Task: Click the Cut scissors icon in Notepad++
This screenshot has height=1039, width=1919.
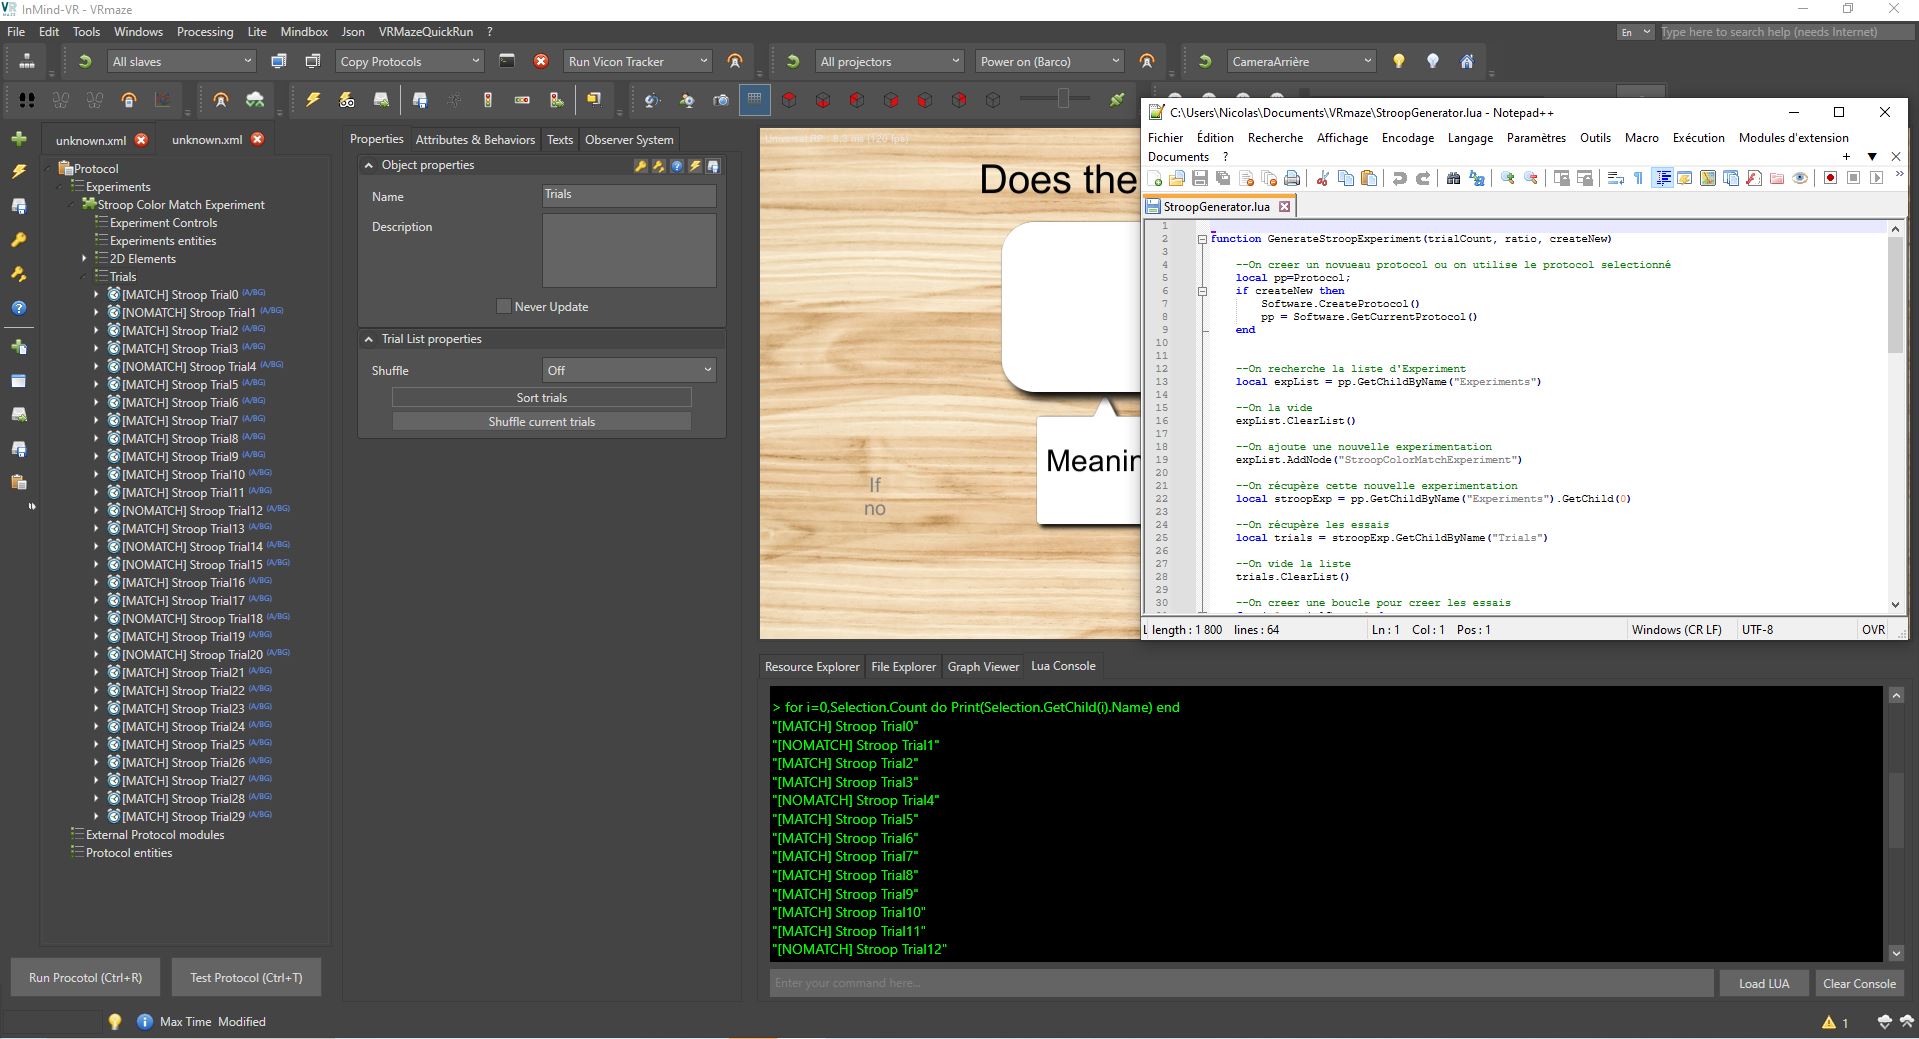Action: [x=1322, y=178]
